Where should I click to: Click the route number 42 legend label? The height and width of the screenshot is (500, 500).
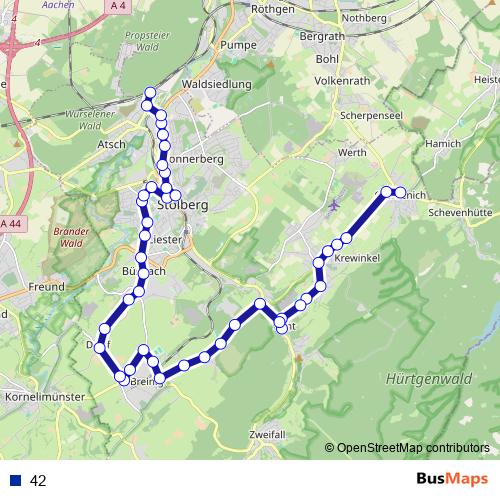(38, 481)
